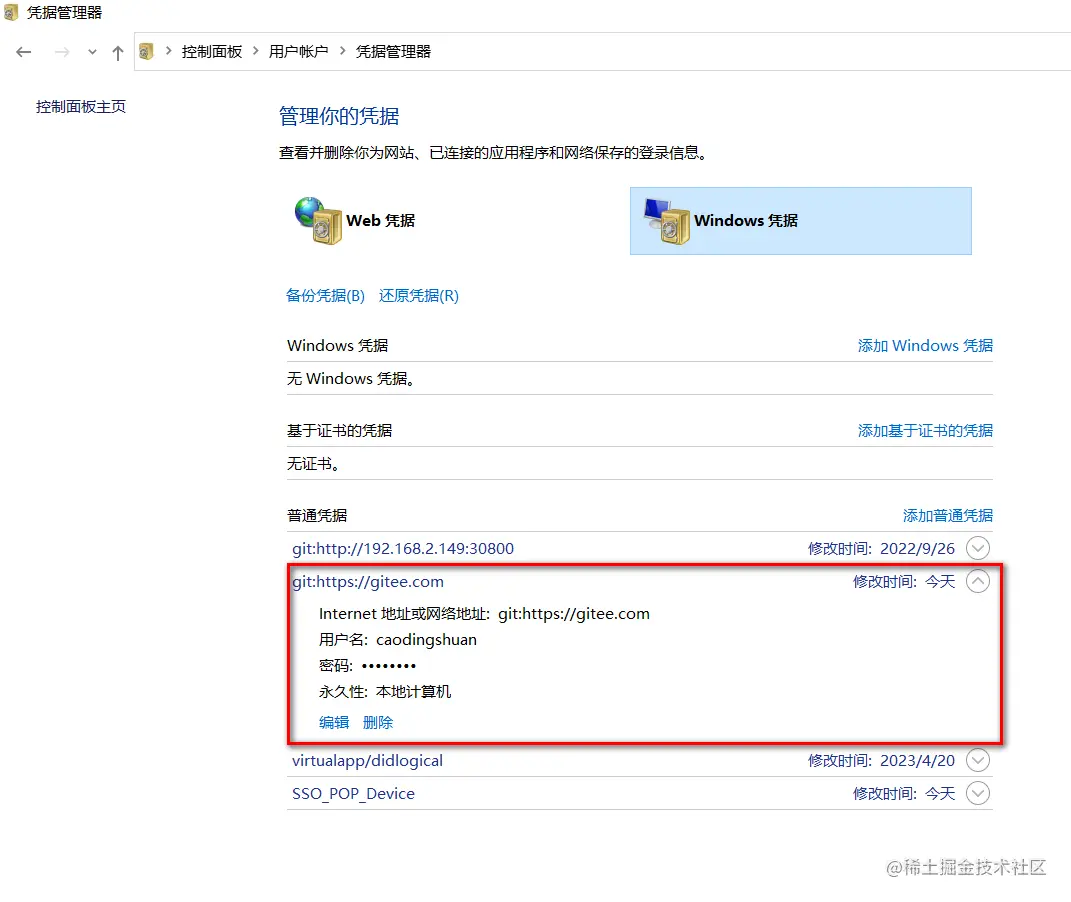
Task: Click 管理你的凭据 heading
Action: (339, 116)
